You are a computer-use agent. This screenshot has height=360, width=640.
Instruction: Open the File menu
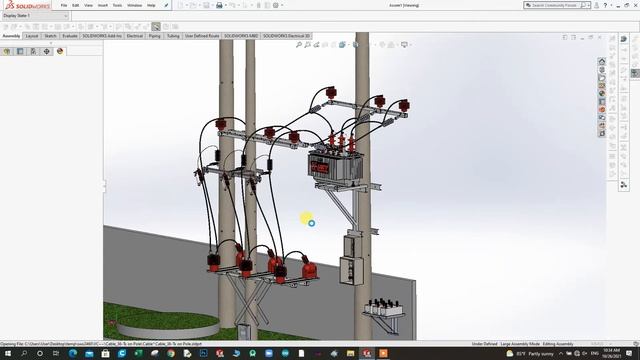point(64,5)
